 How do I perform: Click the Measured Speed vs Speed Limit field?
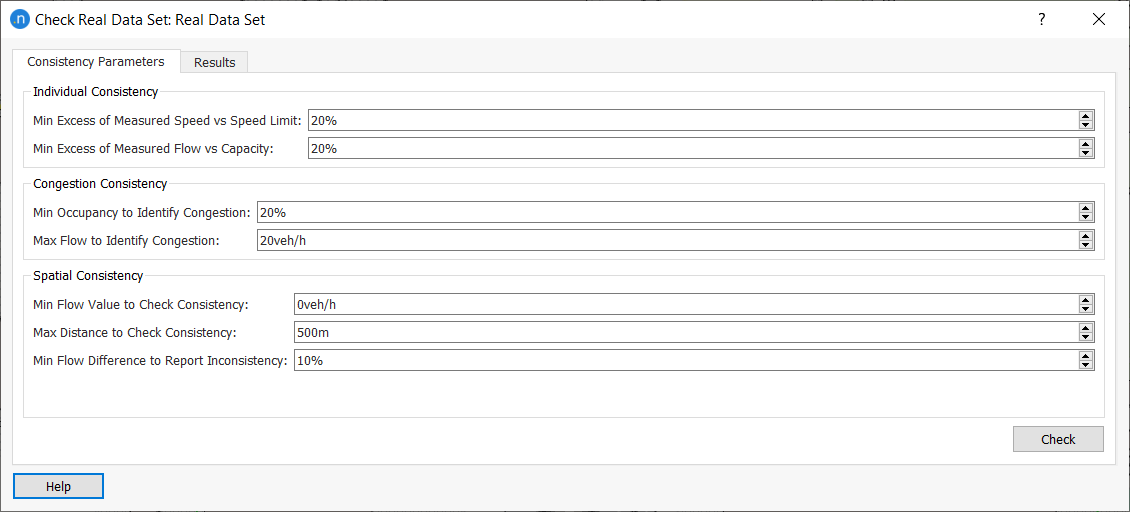click(x=690, y=120)
